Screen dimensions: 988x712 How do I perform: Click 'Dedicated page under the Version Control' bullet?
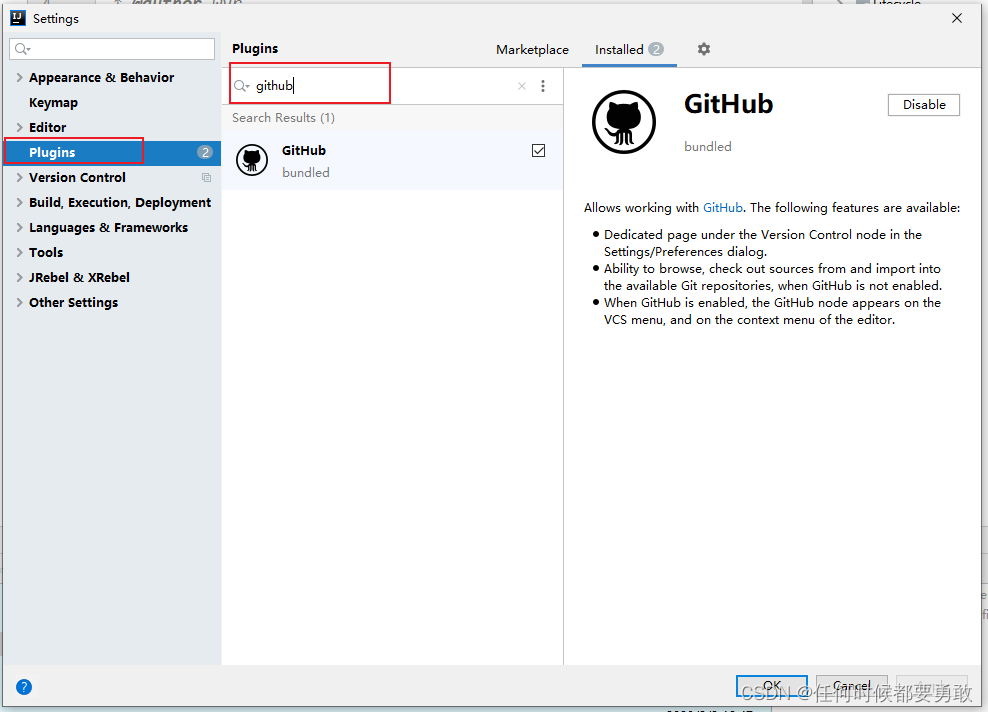click(x=762, y=243)
